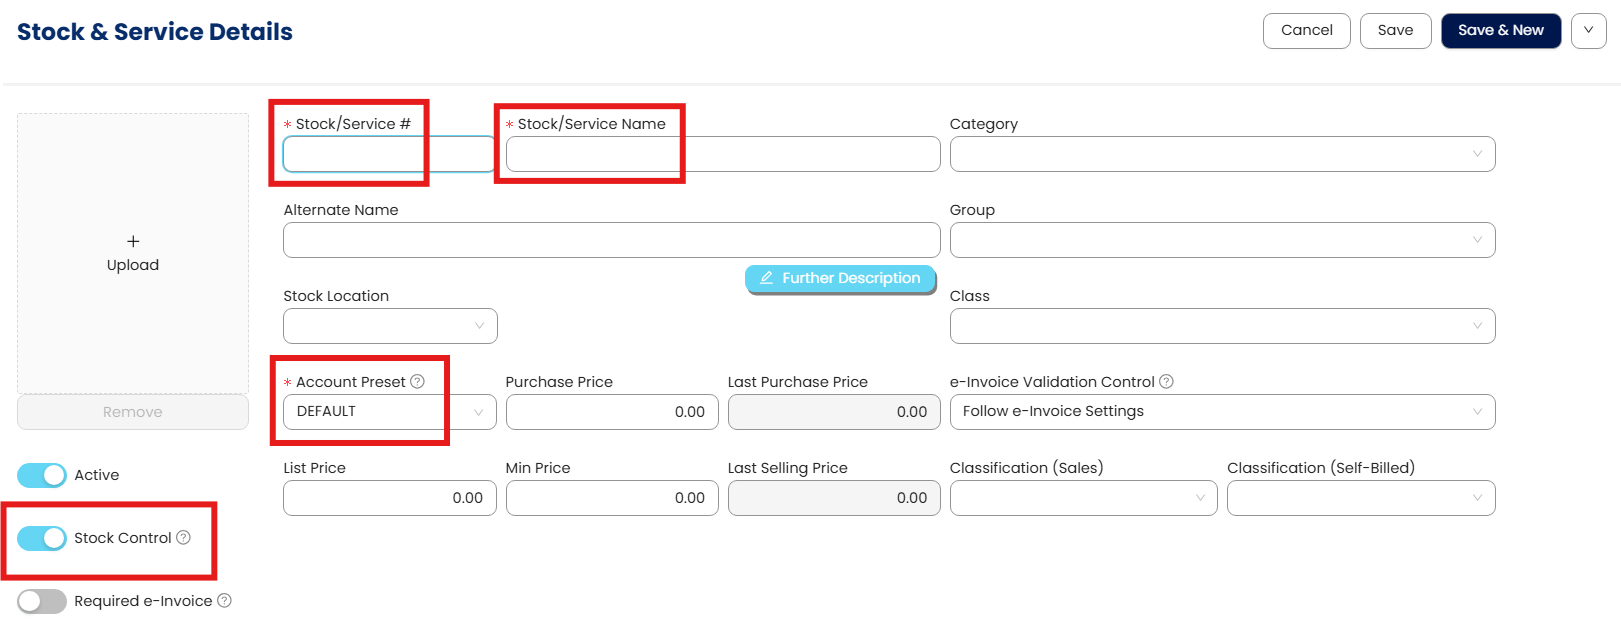The height and width of the screenshot is (637, 1621).
Task: Click the Required e-Invoice help icon
Action: tap(225, 600)
